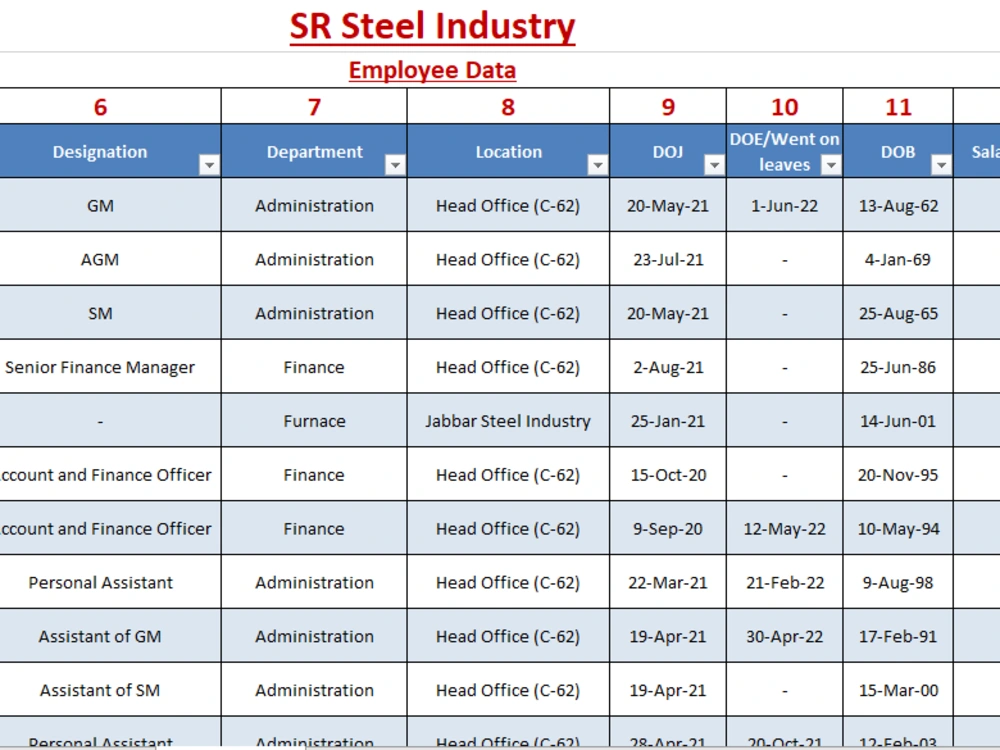Image resolution: width=1000 pixels, height=750 pixels.
Task: Select the Department header cell
Action: click(x=314, y=151)
